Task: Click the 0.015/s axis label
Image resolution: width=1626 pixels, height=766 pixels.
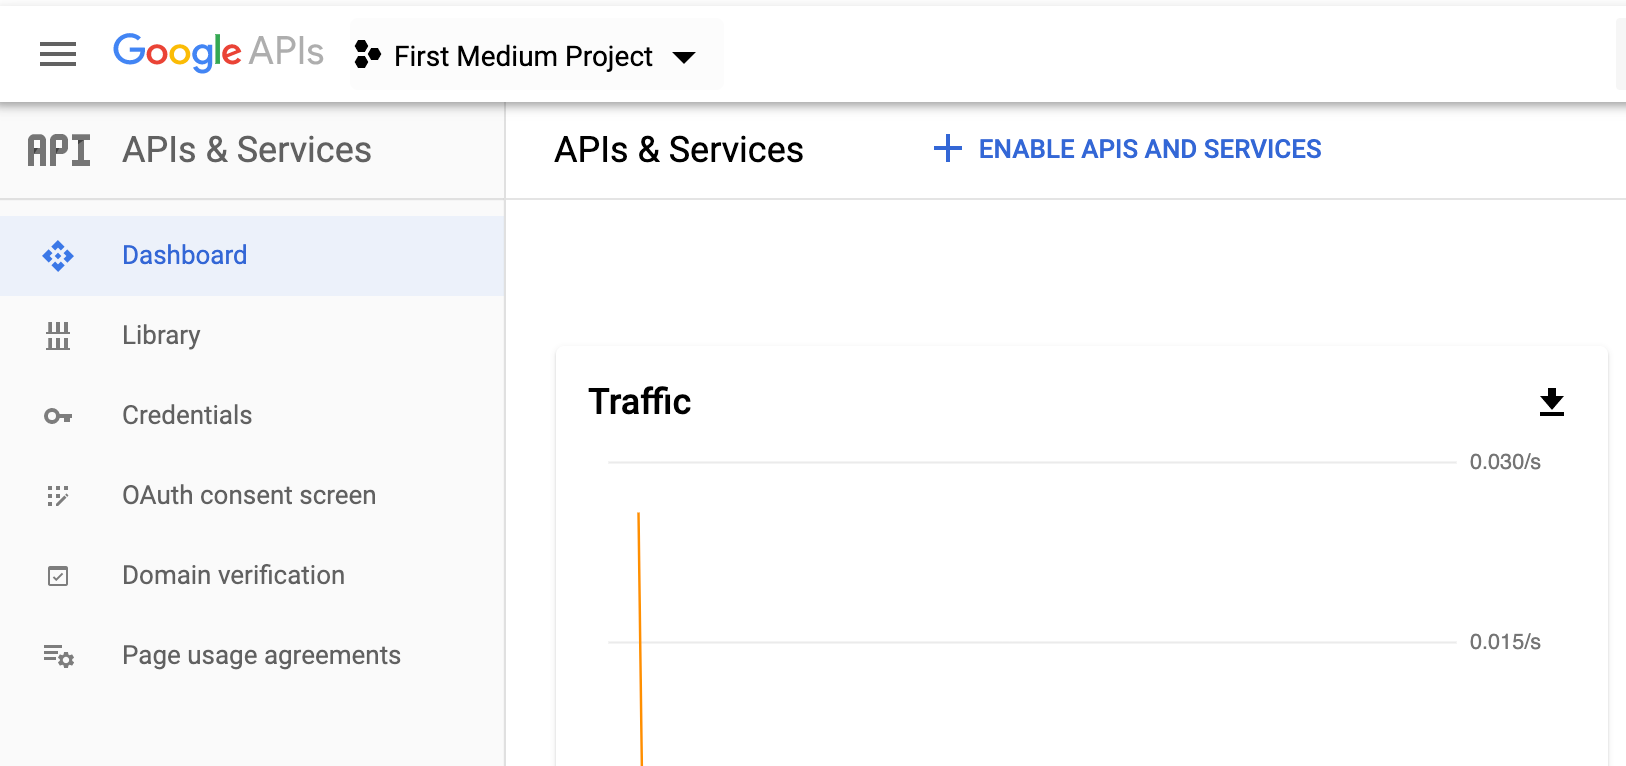Action: [1505, 642]
